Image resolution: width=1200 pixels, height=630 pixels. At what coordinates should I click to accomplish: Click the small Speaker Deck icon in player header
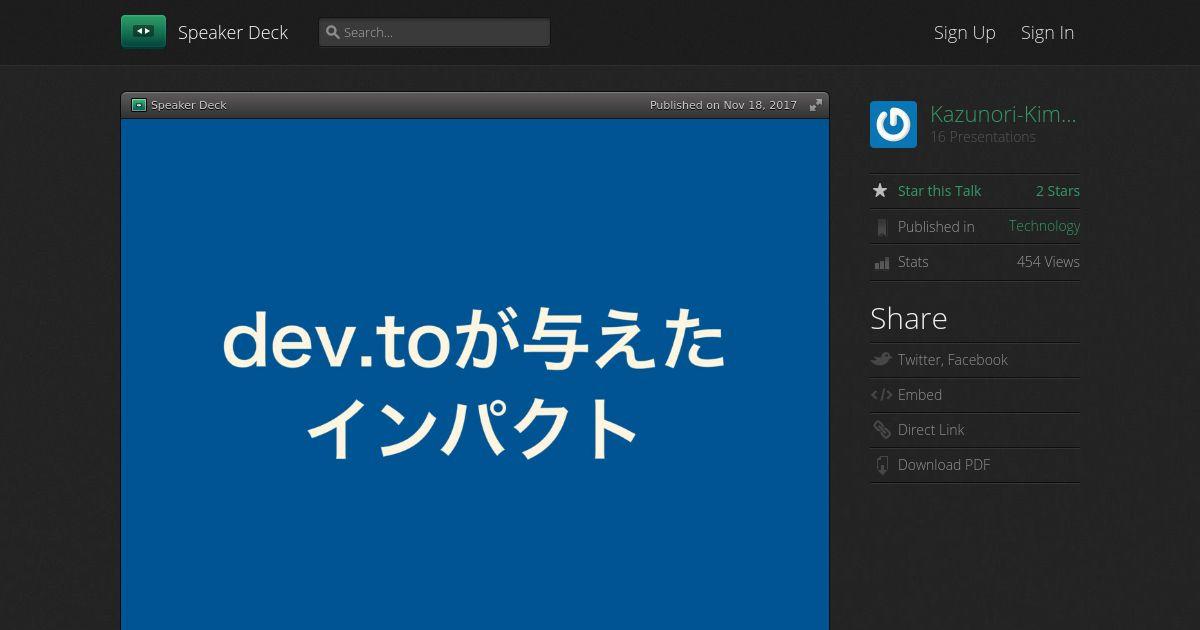[x=139, y=105]
